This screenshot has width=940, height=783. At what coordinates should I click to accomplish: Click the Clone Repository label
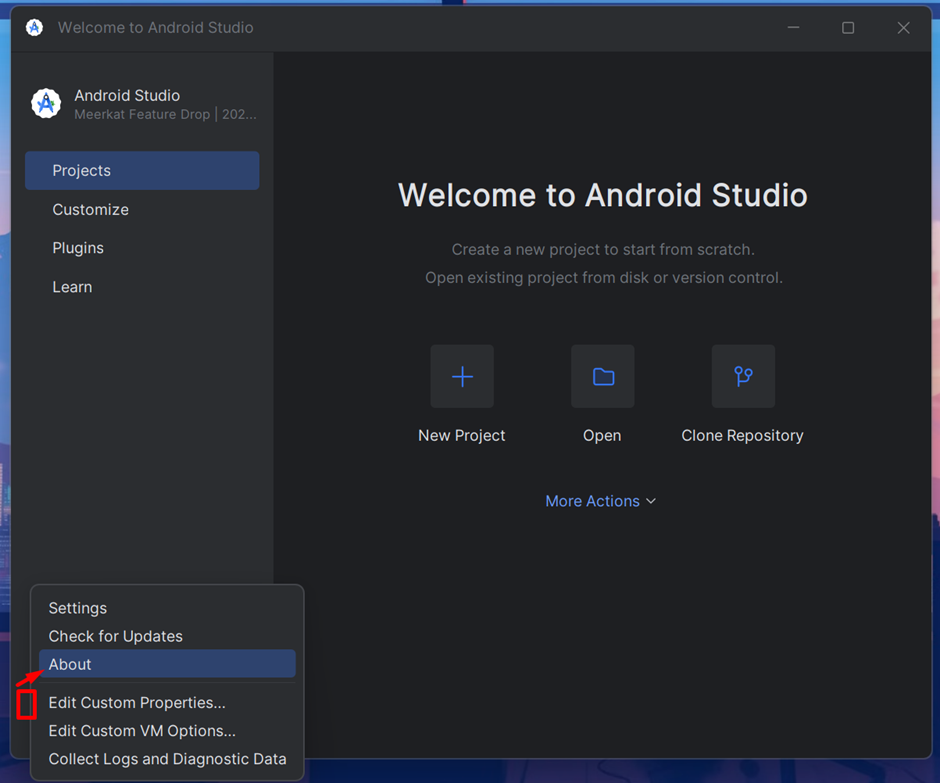pos(742,436)
